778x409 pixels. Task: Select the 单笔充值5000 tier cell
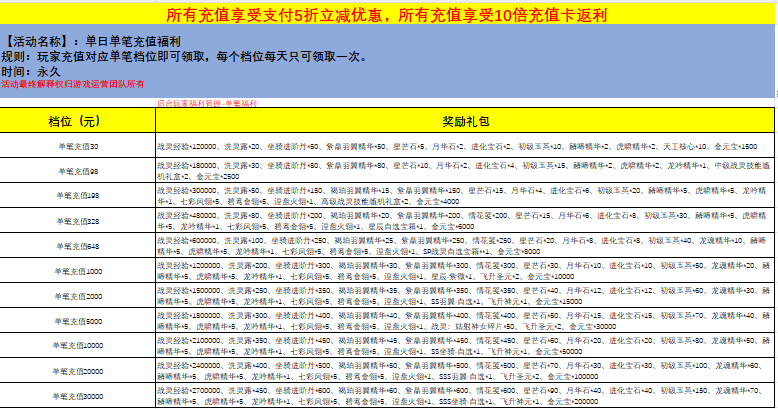tap(78, 321)
